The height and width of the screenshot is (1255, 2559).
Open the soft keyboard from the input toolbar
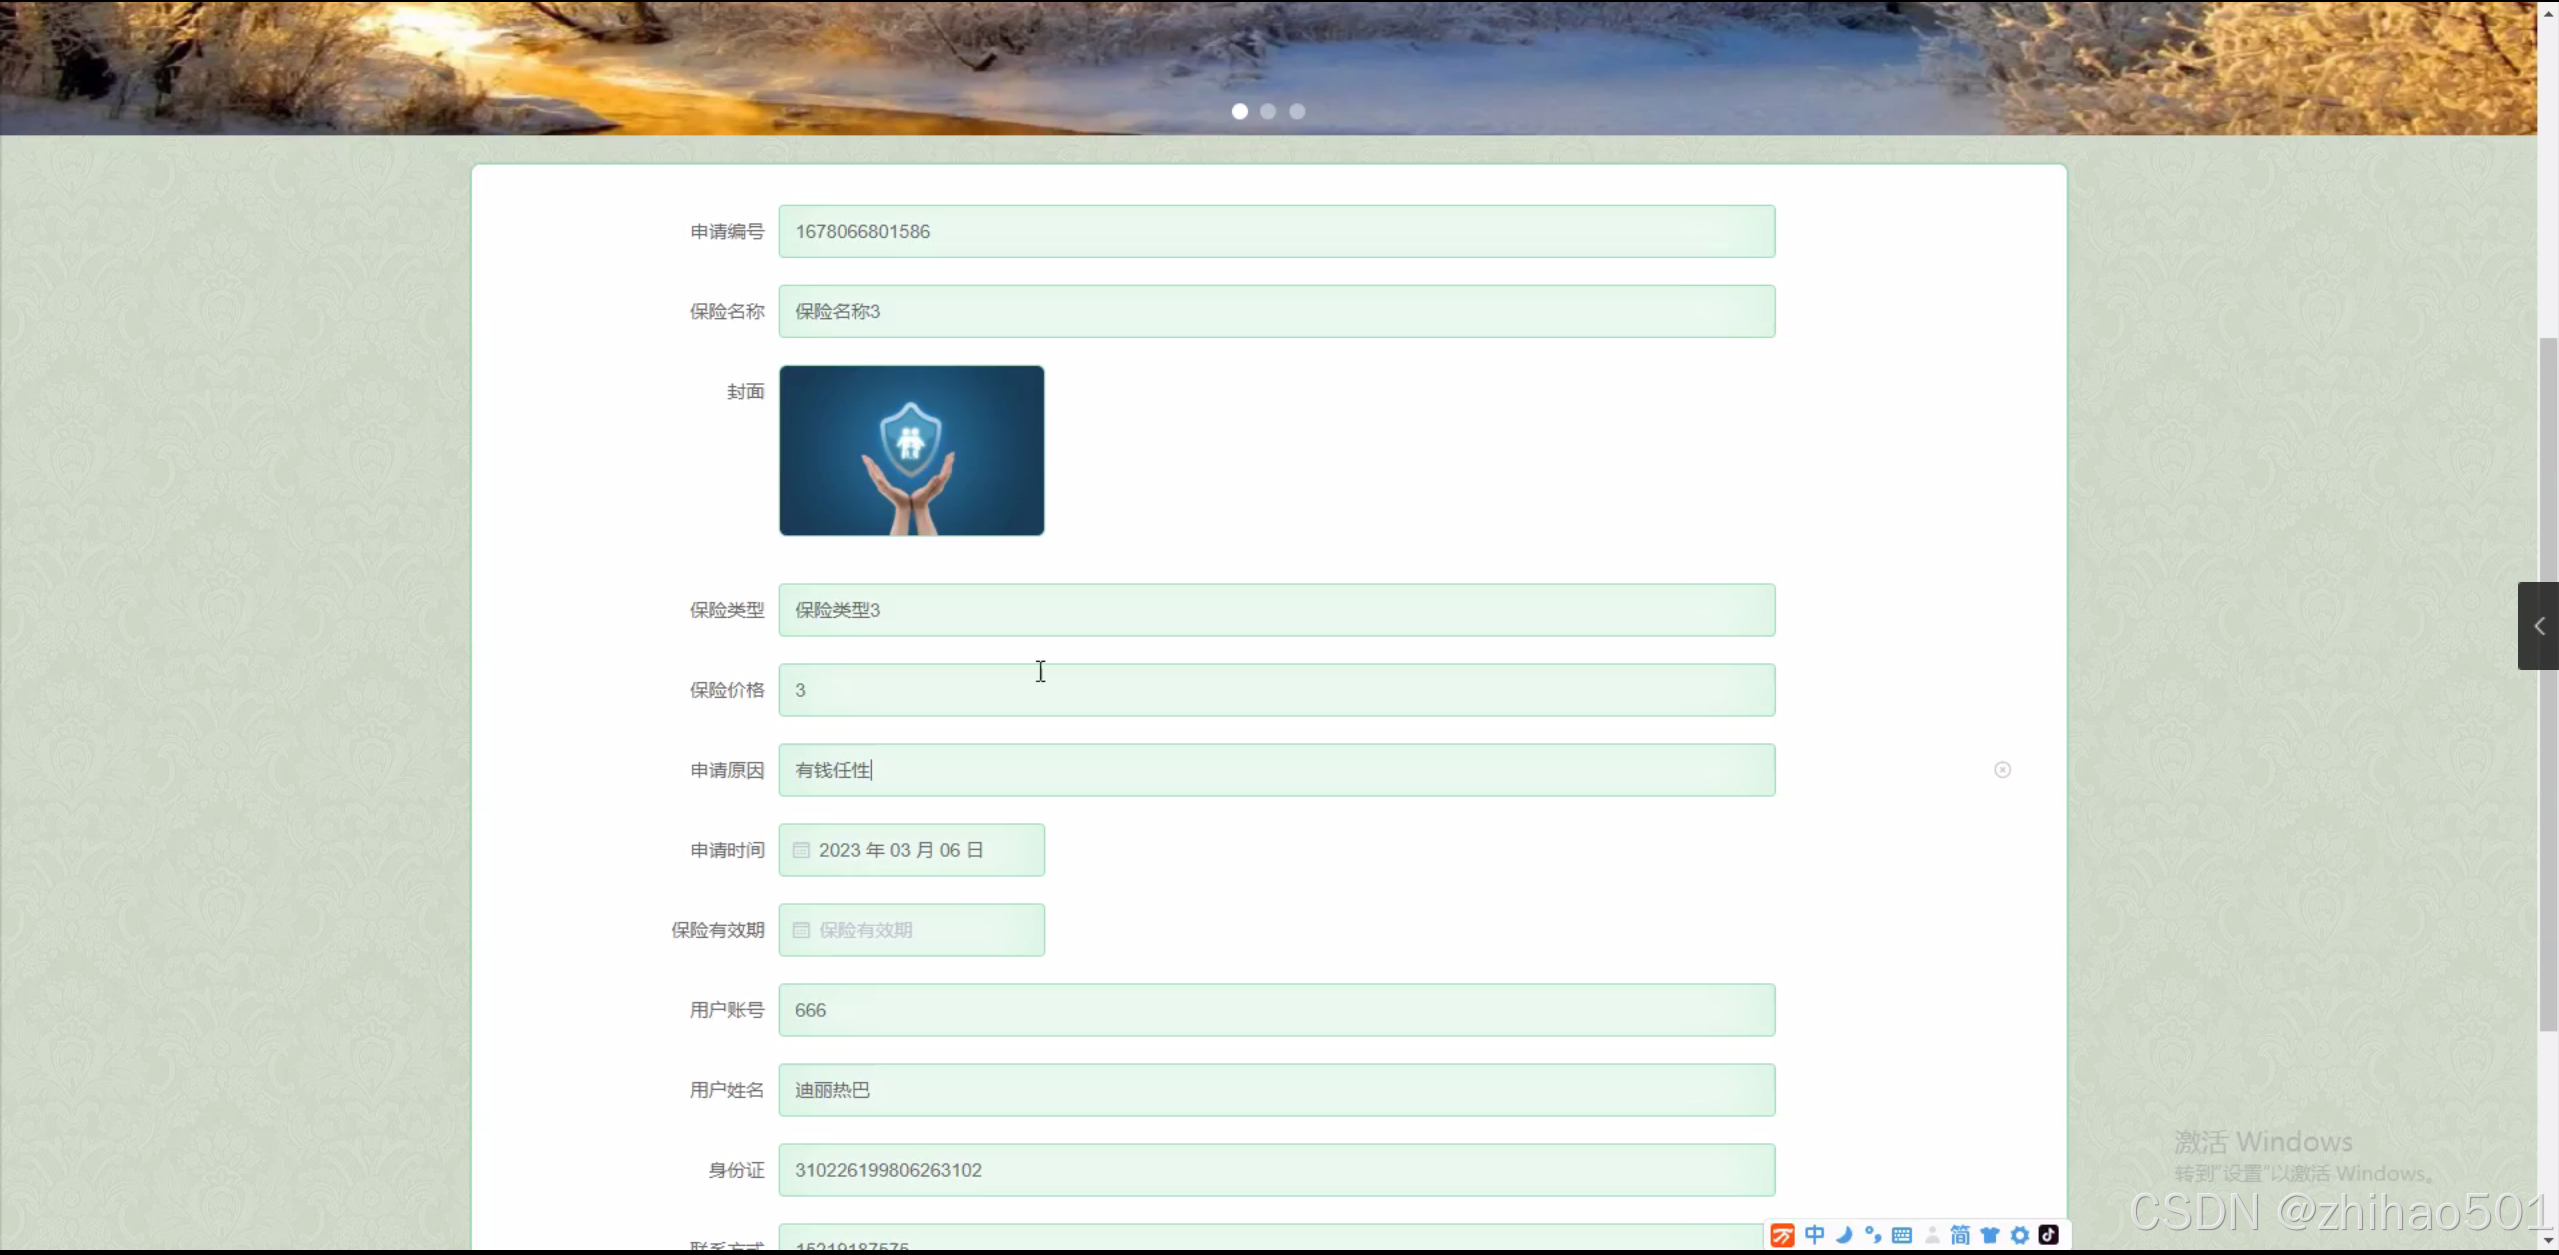(x=1902, y=1236)
